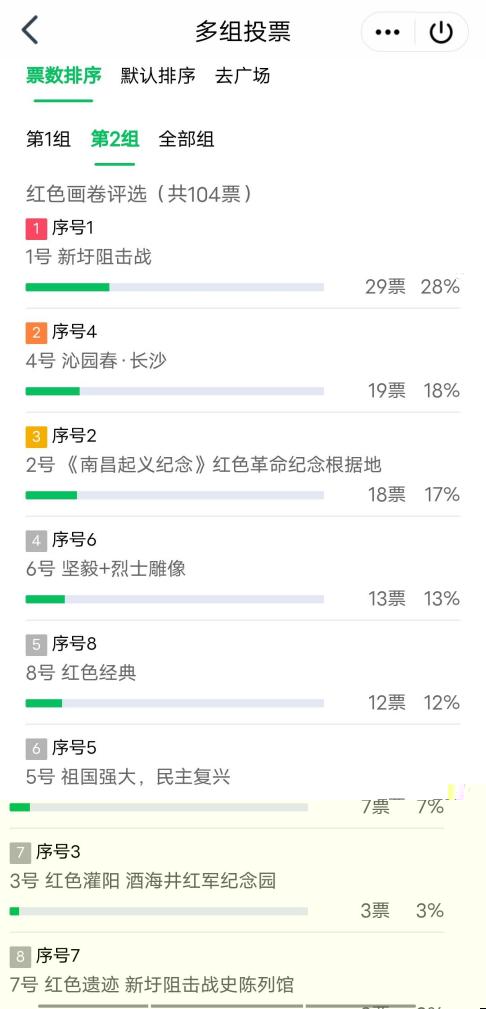Open the three-dots more menu

coord(388,32)
